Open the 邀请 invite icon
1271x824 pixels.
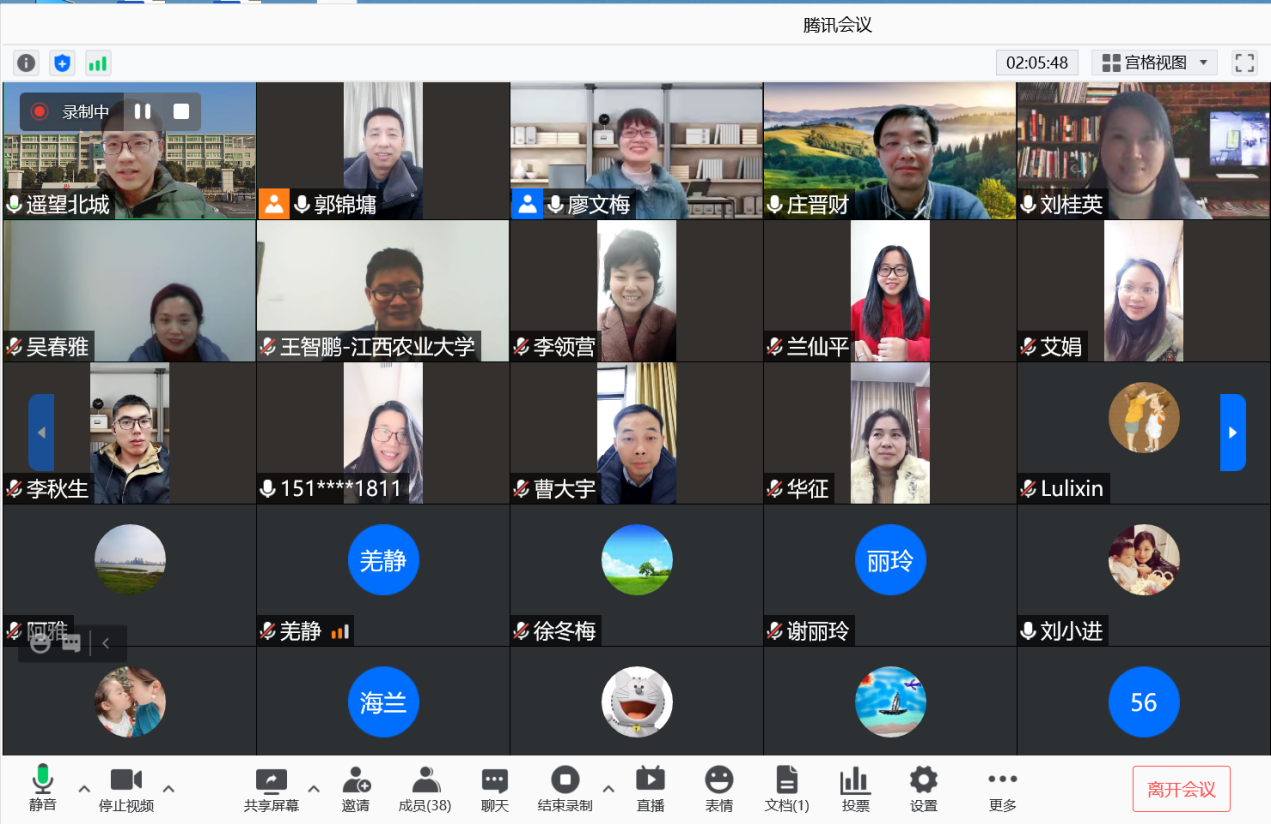(356, 789)
